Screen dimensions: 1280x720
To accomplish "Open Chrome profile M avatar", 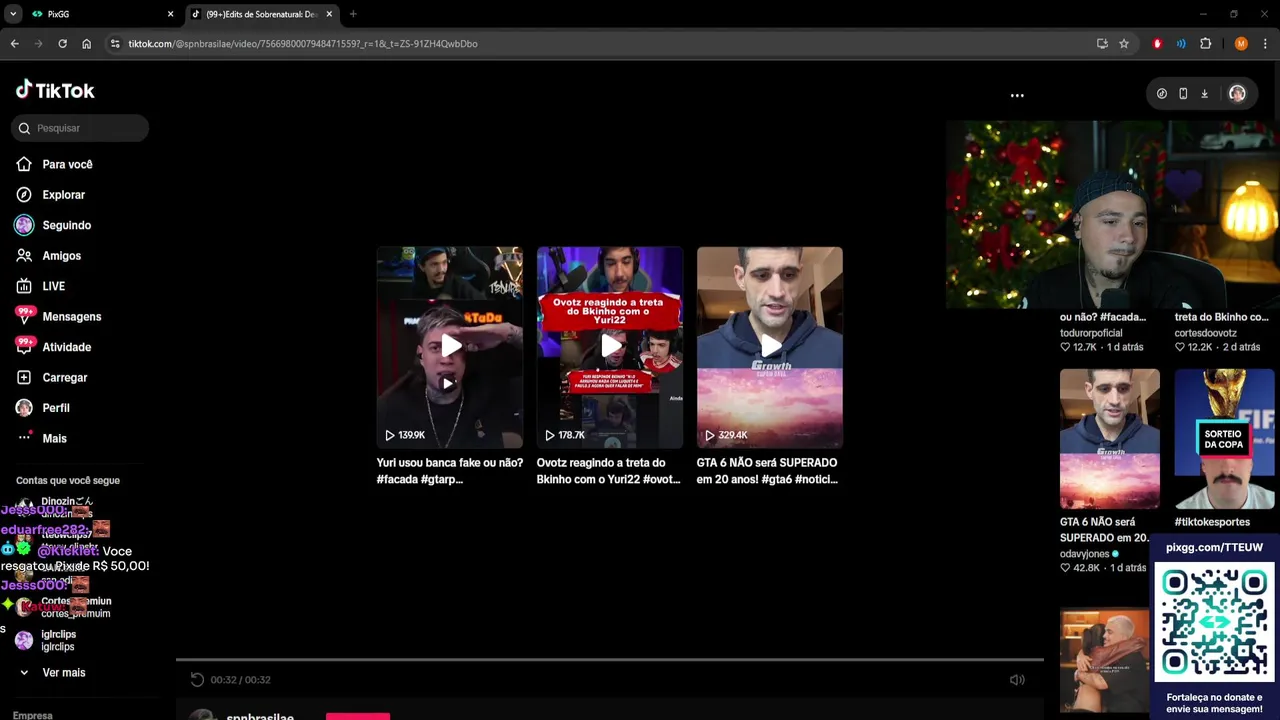I will 1241,44.
